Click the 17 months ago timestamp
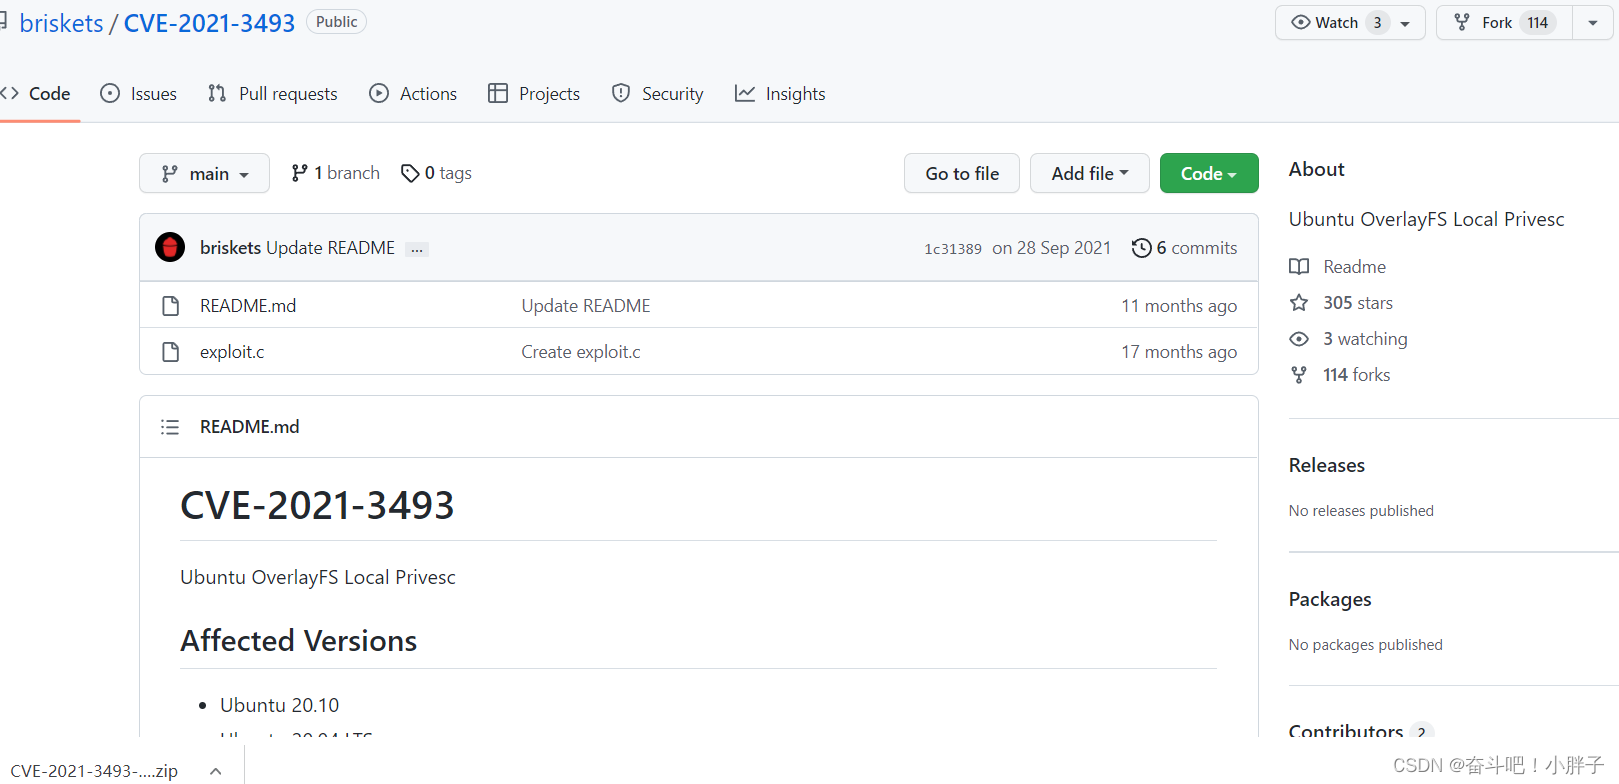This screenshot has width=1619, height=784. point(1179,352)
